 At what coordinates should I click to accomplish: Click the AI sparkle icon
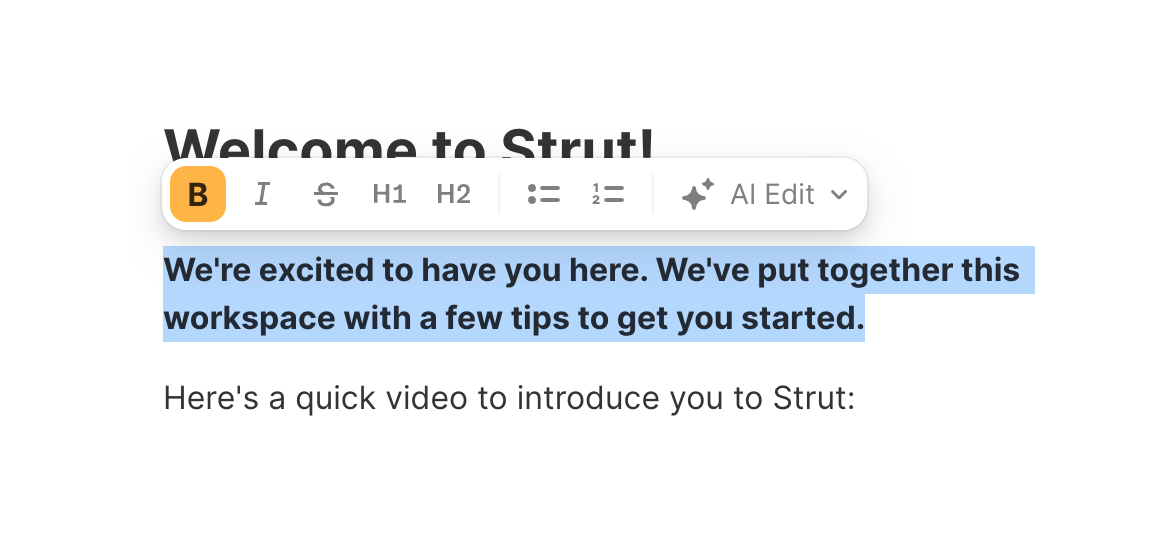pos(698,194)
